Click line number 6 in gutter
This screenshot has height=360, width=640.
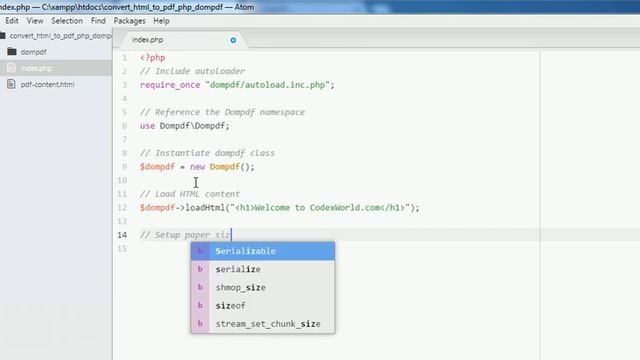point(124,126)
